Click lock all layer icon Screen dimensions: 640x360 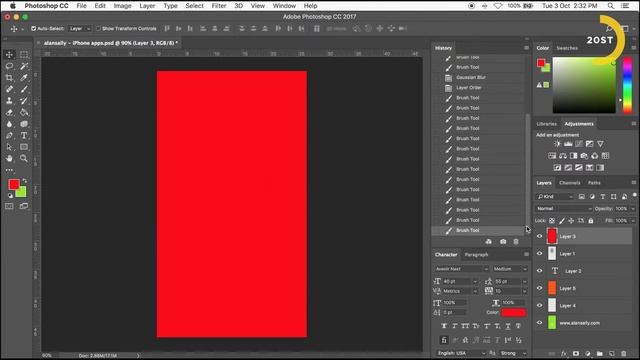tap(591, 221)
